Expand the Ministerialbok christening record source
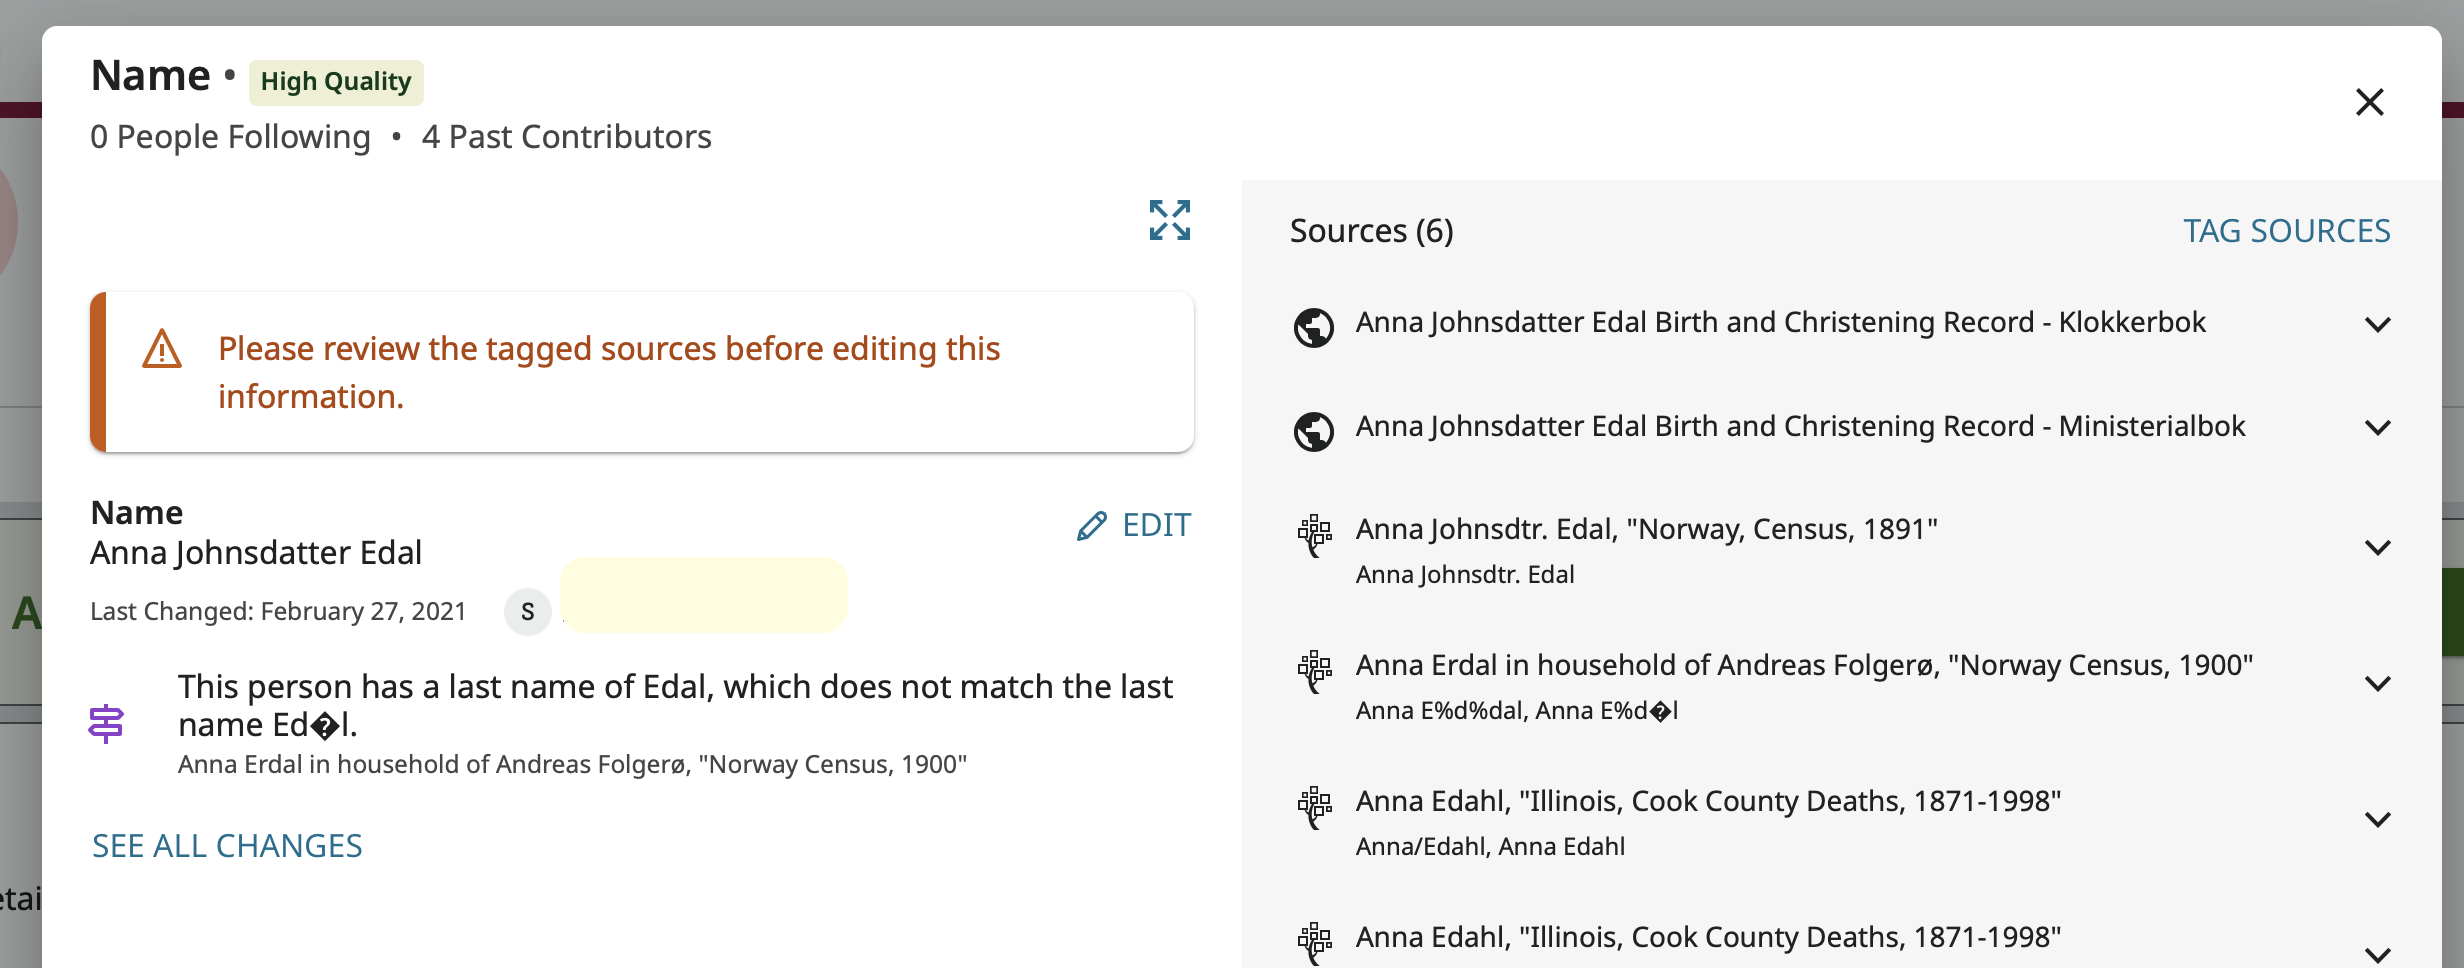 2377,428
